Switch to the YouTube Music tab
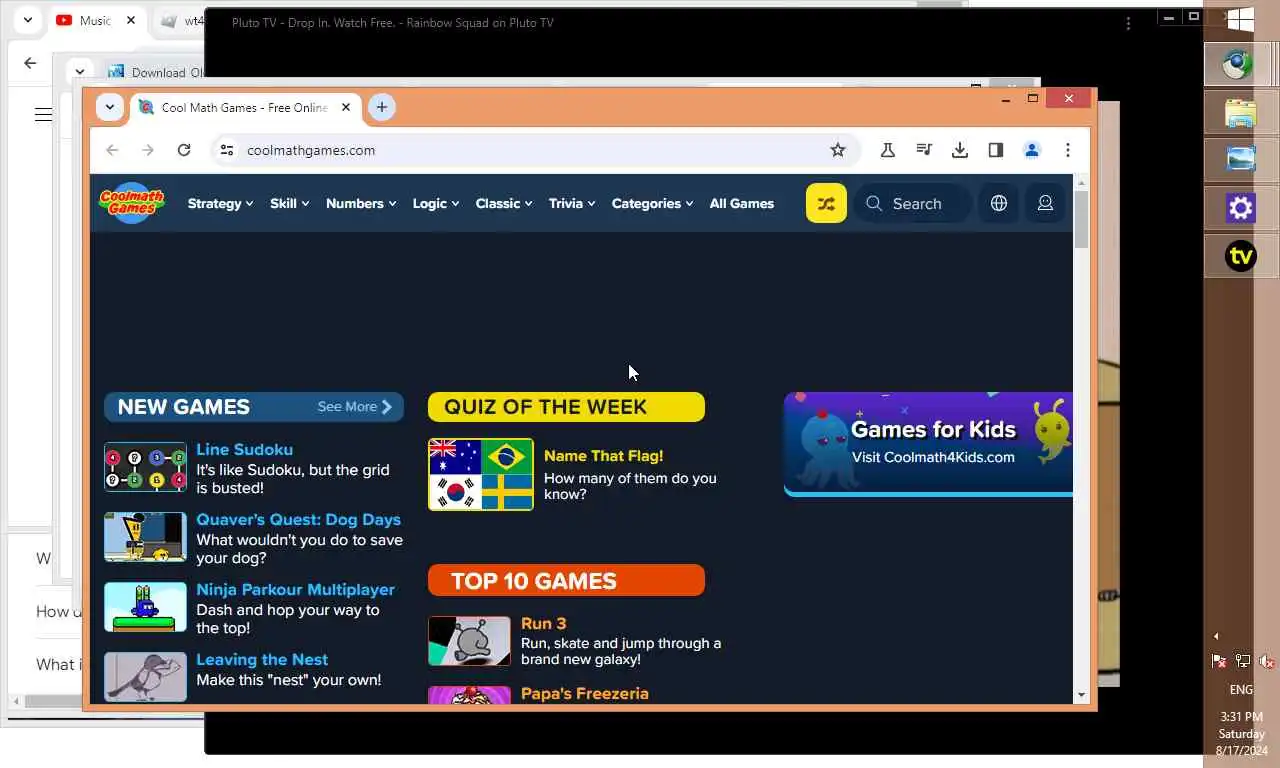Screen dimensions: 1280x768 [x=94, y=20]
